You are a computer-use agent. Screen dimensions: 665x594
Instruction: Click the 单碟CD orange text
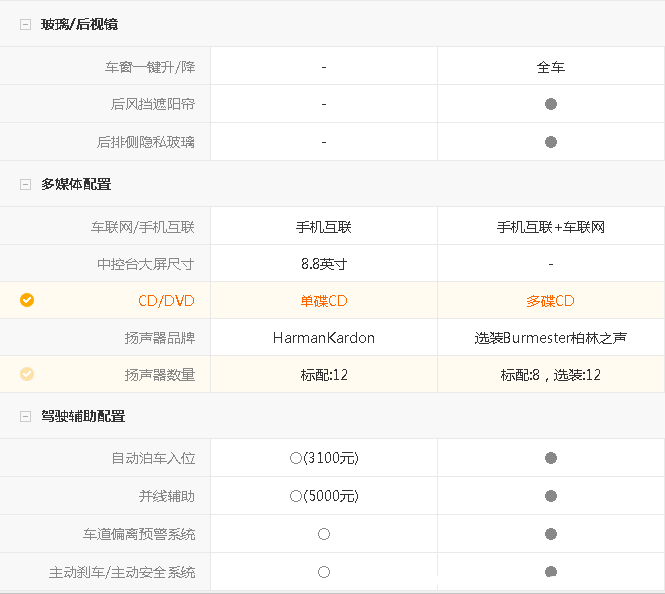coord(324,301)
